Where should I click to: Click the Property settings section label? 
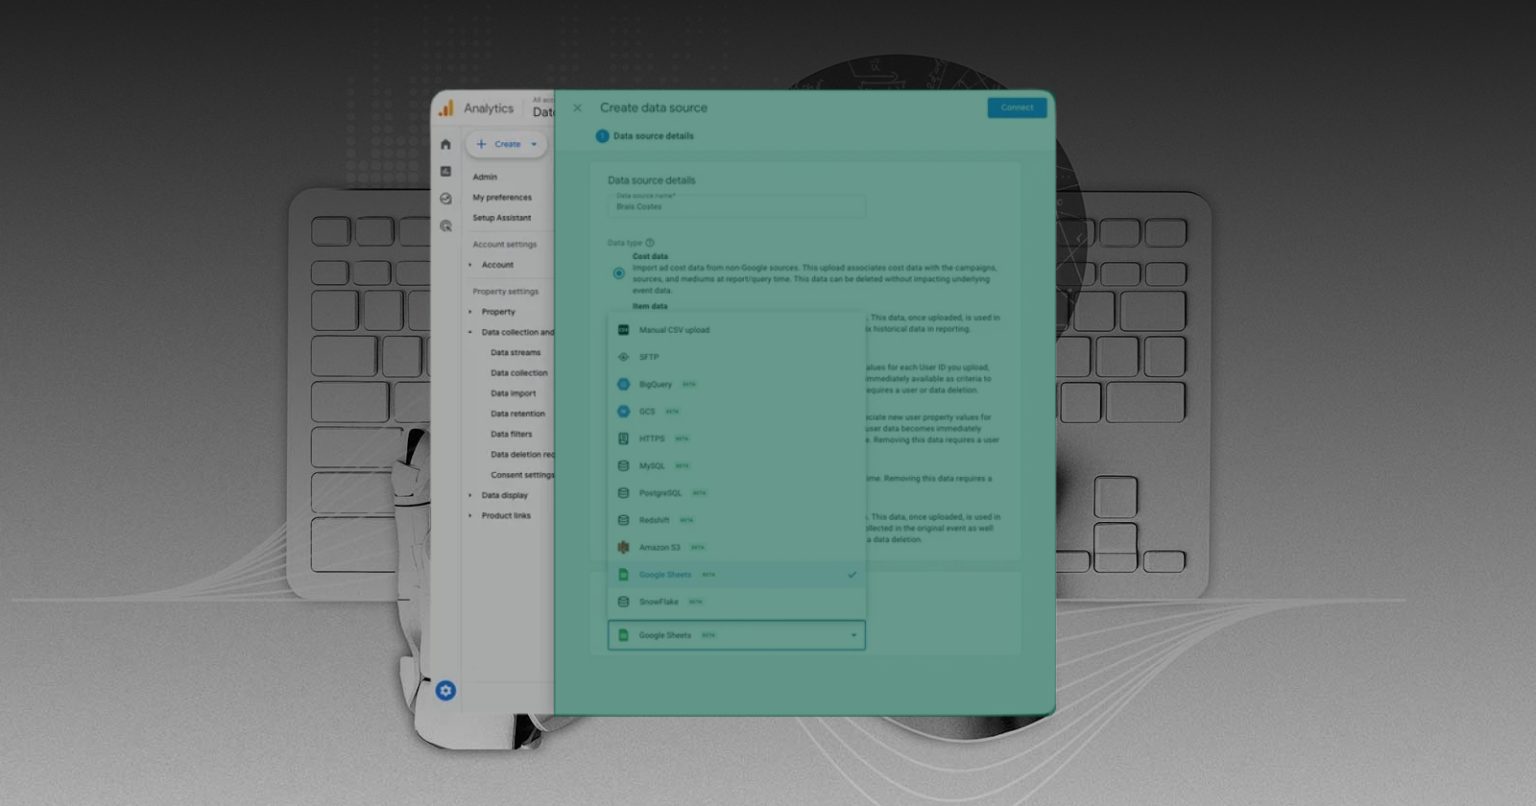506,292
